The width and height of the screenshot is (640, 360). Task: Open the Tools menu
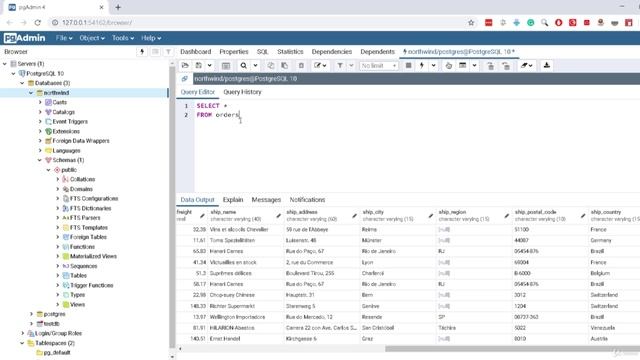(x=123, y=38)
